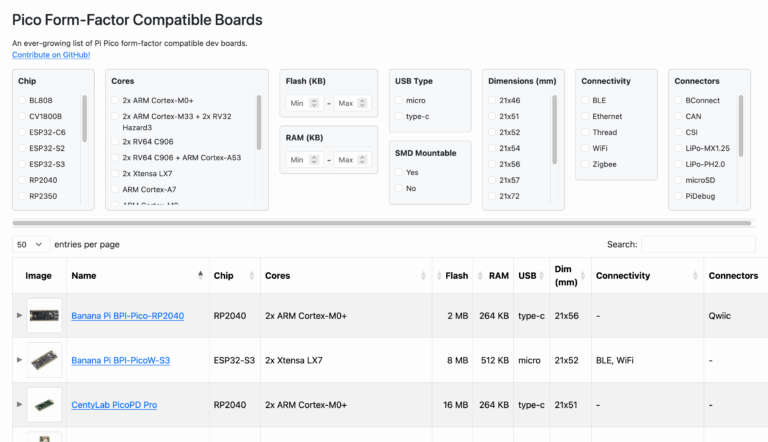Select Yes for SMD Mountable
The height and width of the screenshot is (442, 768).
(399, 172)
